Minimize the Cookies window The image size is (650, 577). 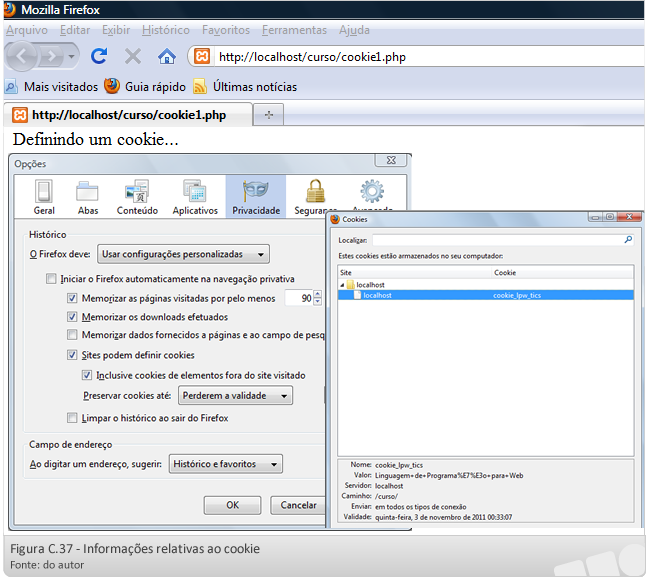(x=595, y=217)
